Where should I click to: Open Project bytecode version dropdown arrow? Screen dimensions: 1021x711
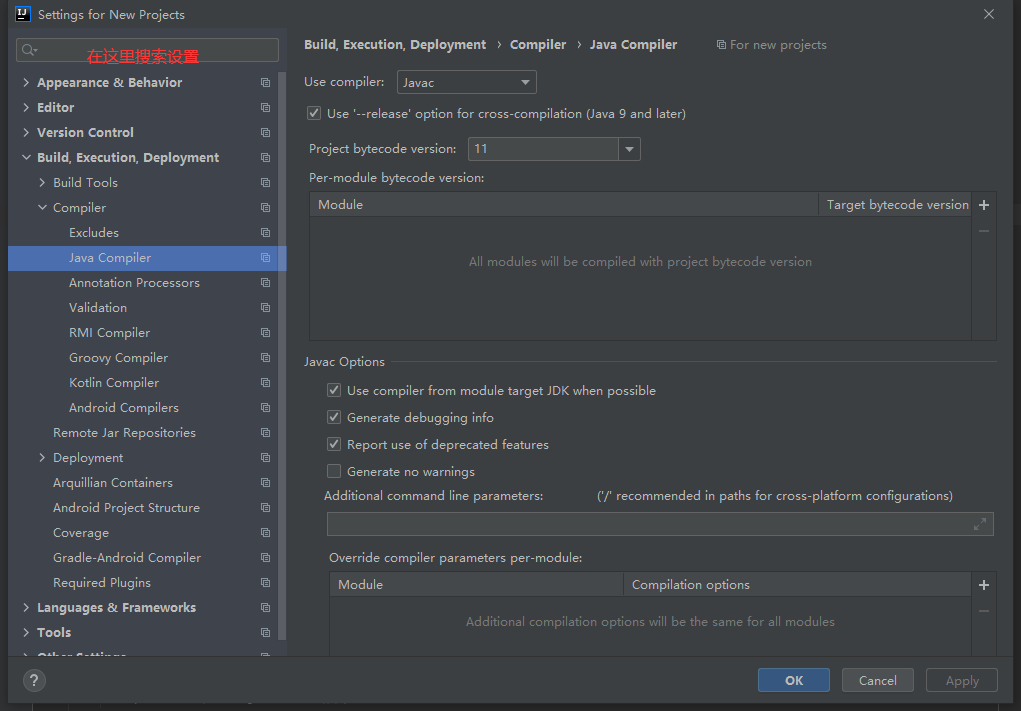(x=629, y=149)
